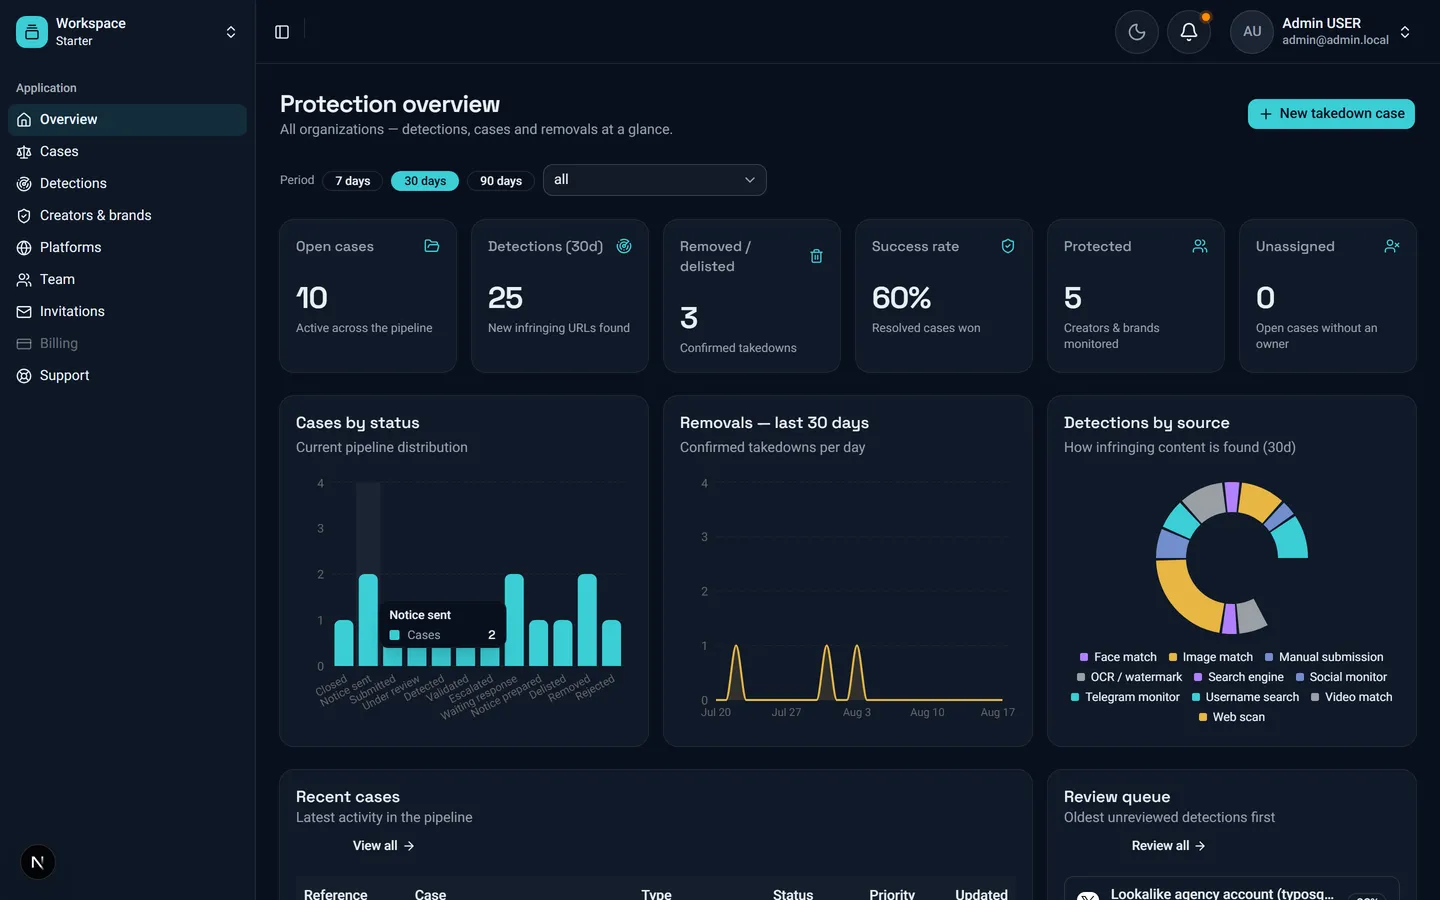The image size is (1440, 900).
Task: Click the Detections radar sidebar icon
Action: coord(24,183)
